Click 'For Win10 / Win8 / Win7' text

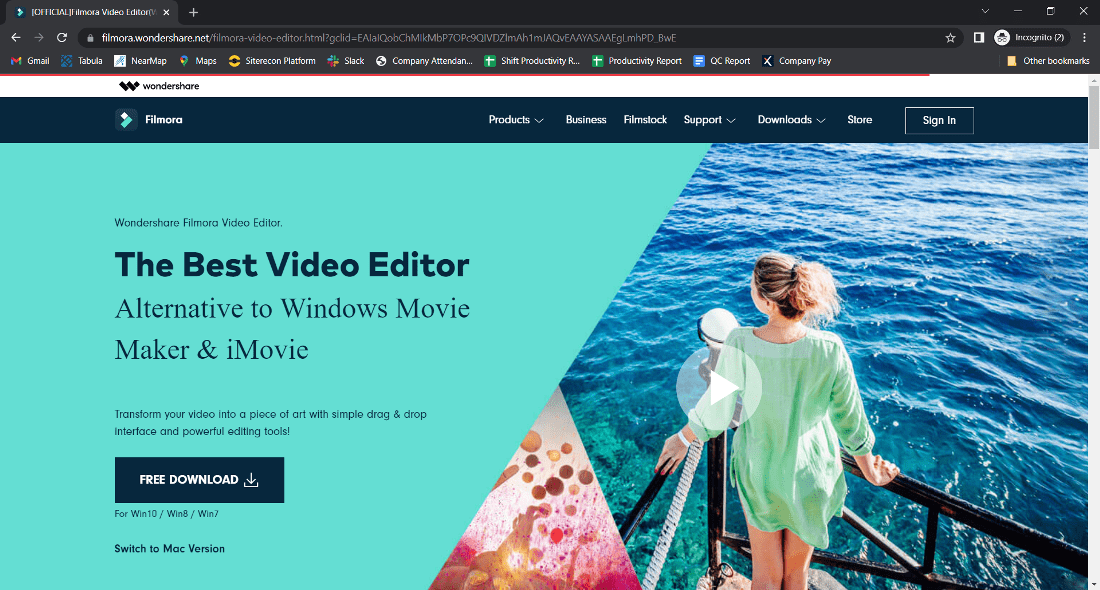point(166,514)
